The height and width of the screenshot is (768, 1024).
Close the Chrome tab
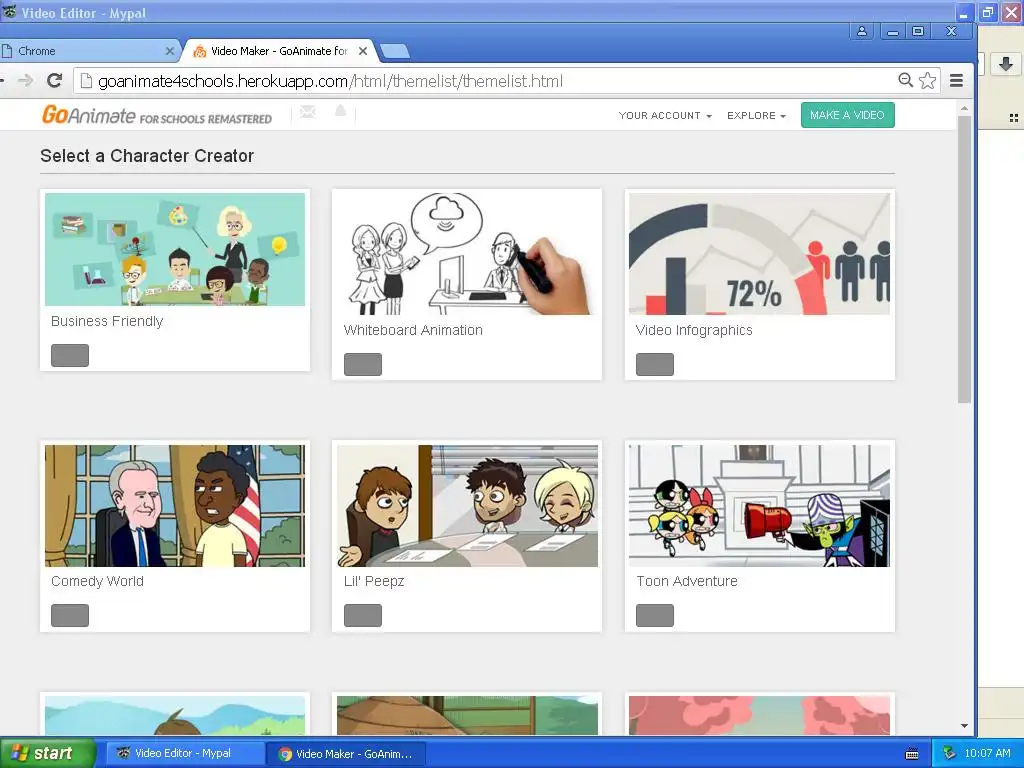click(170, 51)
